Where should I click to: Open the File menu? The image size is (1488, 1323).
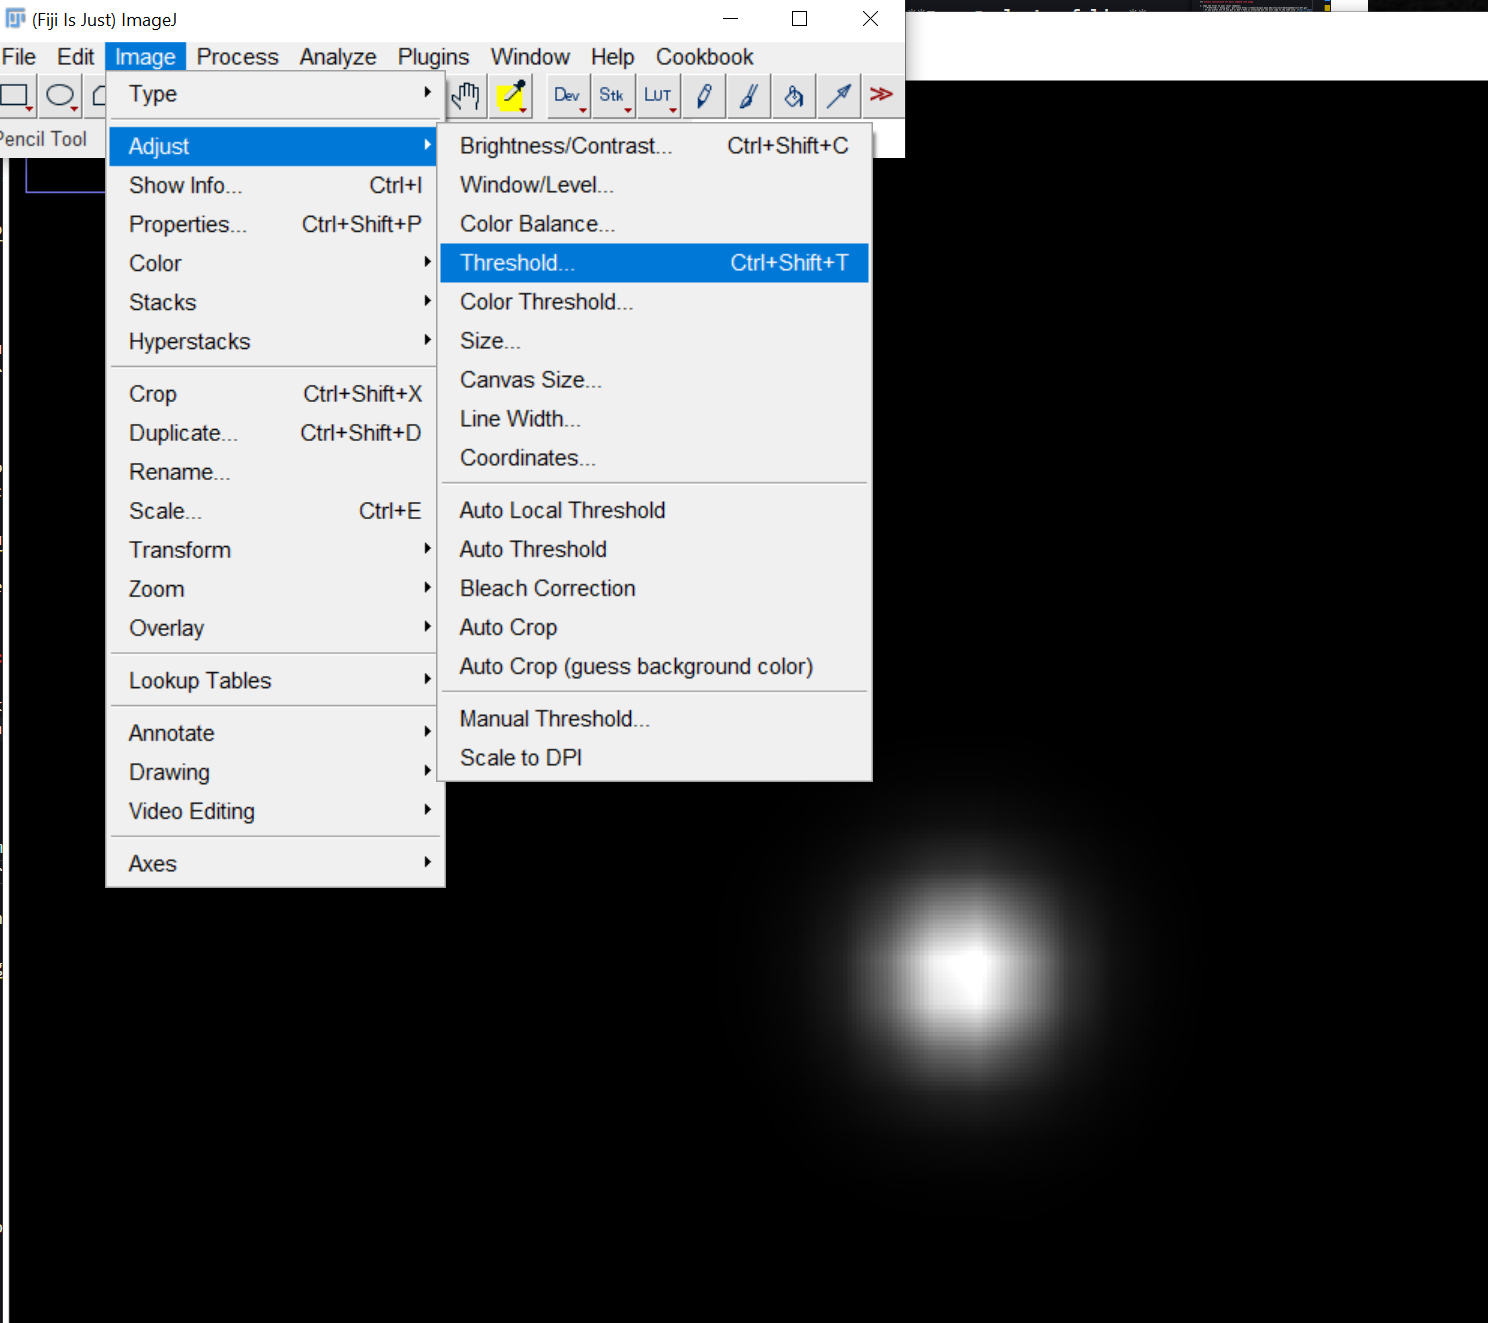[19, 57]
